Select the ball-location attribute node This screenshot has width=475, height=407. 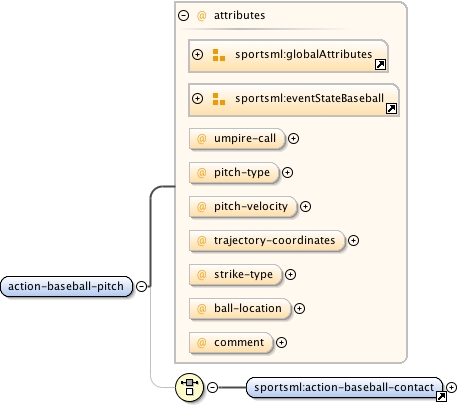click(240, 309)
